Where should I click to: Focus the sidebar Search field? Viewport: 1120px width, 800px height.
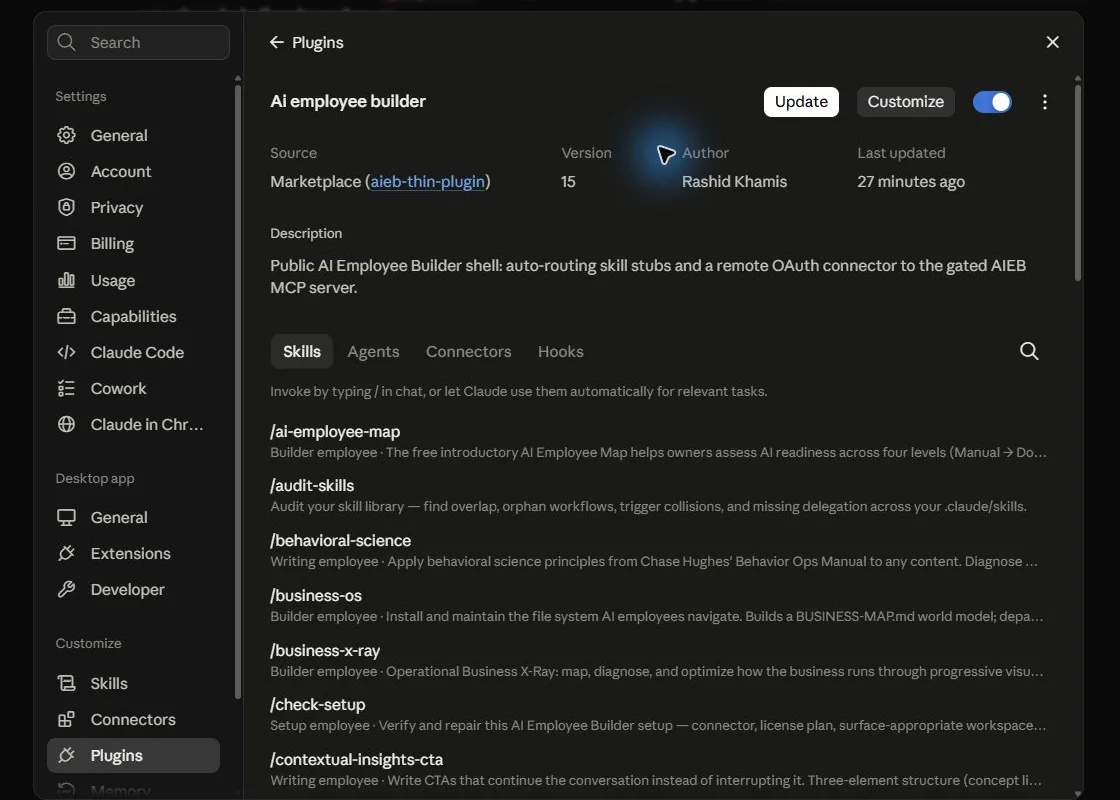(139, 42)
